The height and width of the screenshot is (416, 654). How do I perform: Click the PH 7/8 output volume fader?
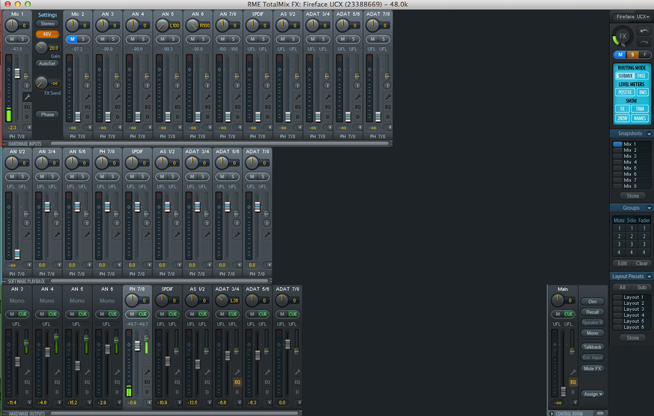[137, 345]
